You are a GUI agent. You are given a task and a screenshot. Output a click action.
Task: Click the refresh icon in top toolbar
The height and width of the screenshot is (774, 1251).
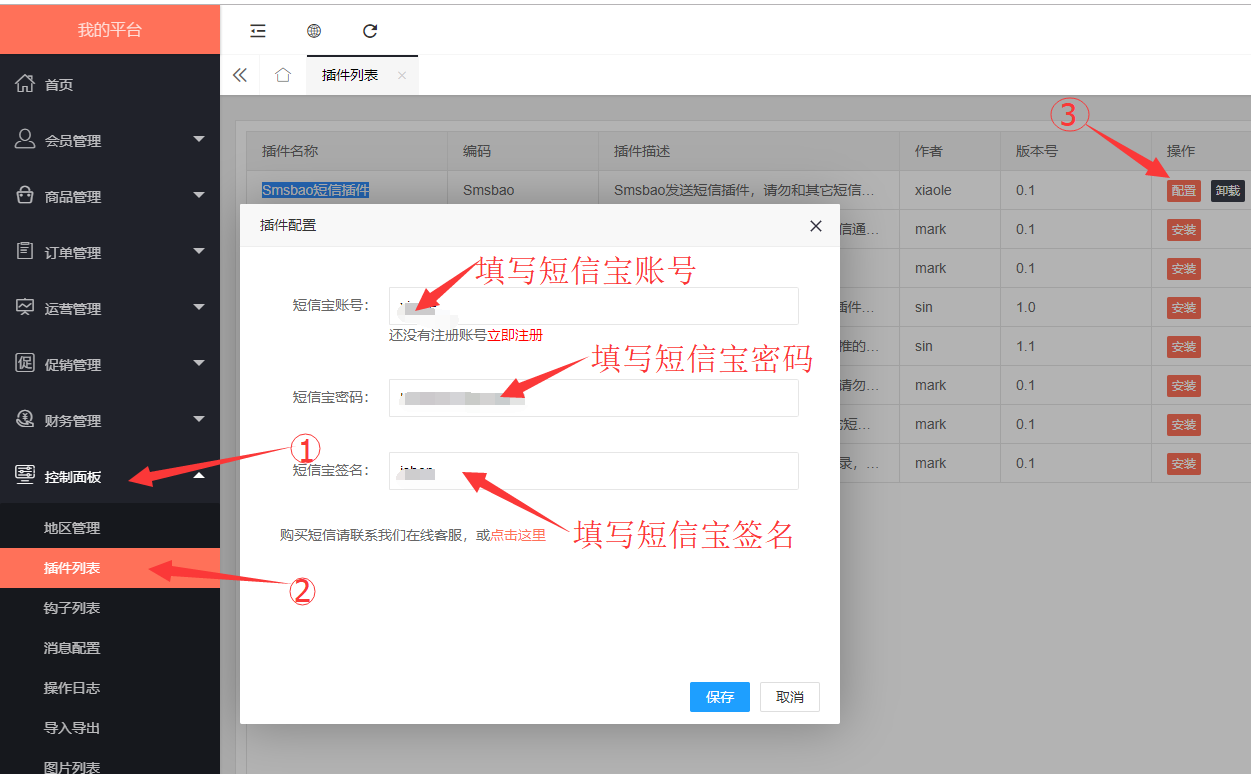pyautogui.click(x=370, y=31)
